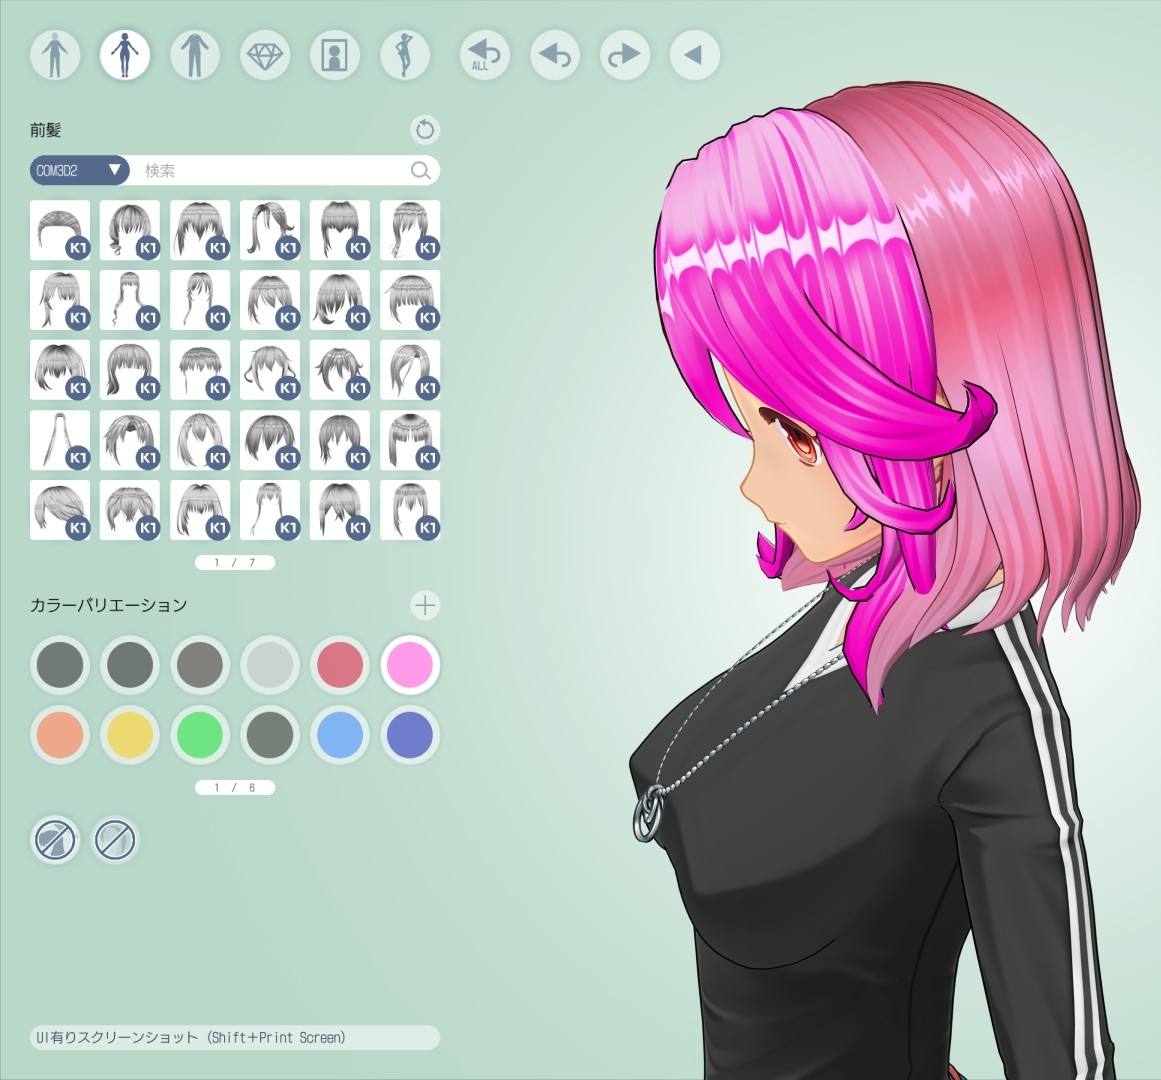The image size is (1161, 1080).
Task: Pick the yellow color swatch
Action: [130, 735]
